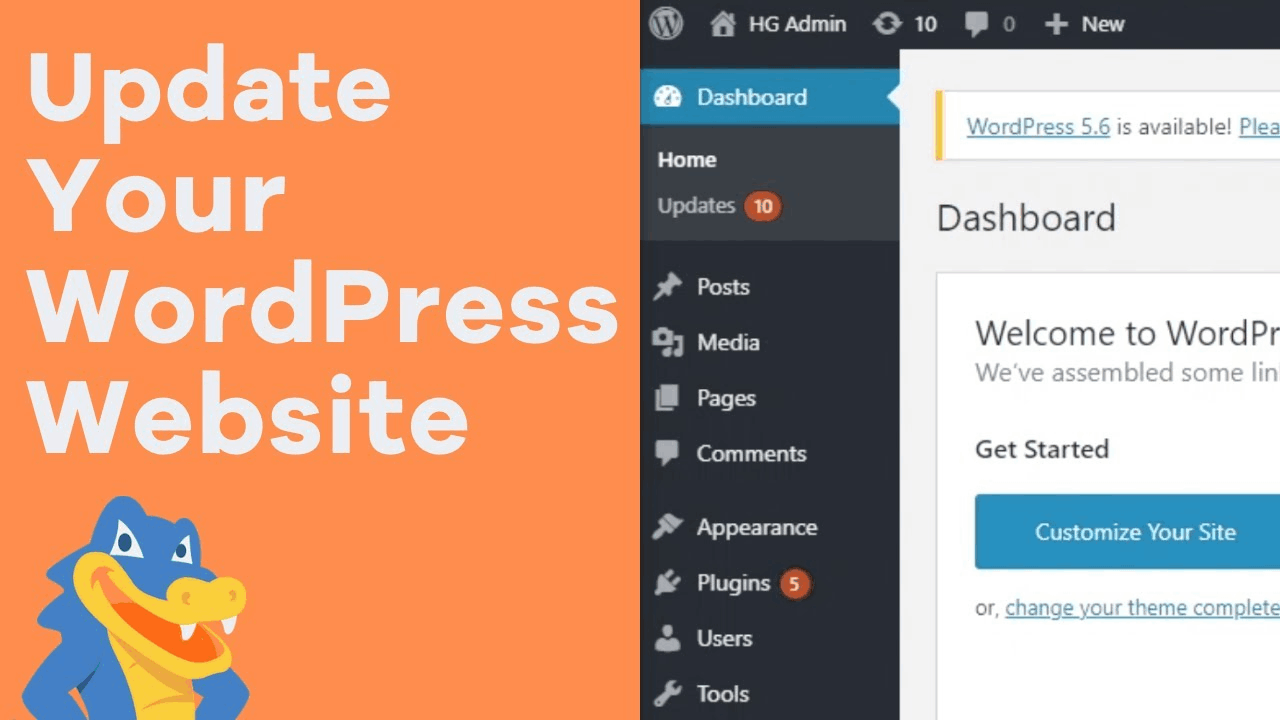Click the home icon beside HG Admin
This screenshot has height=720, width=1280.
(722, 24)
